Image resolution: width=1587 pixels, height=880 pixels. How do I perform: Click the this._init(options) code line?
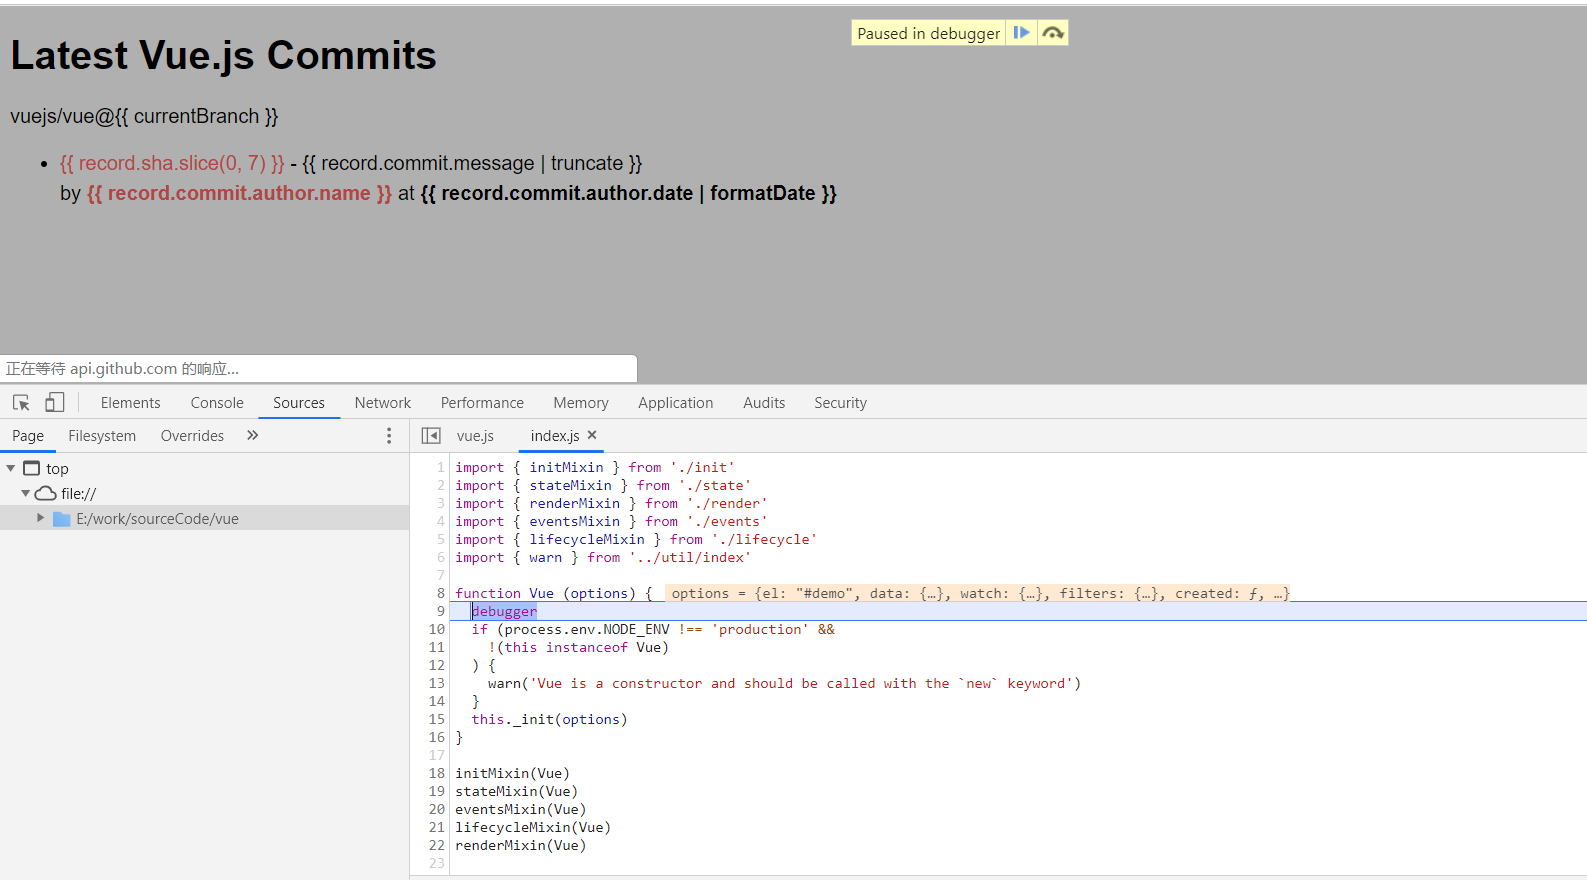(549, 719)
